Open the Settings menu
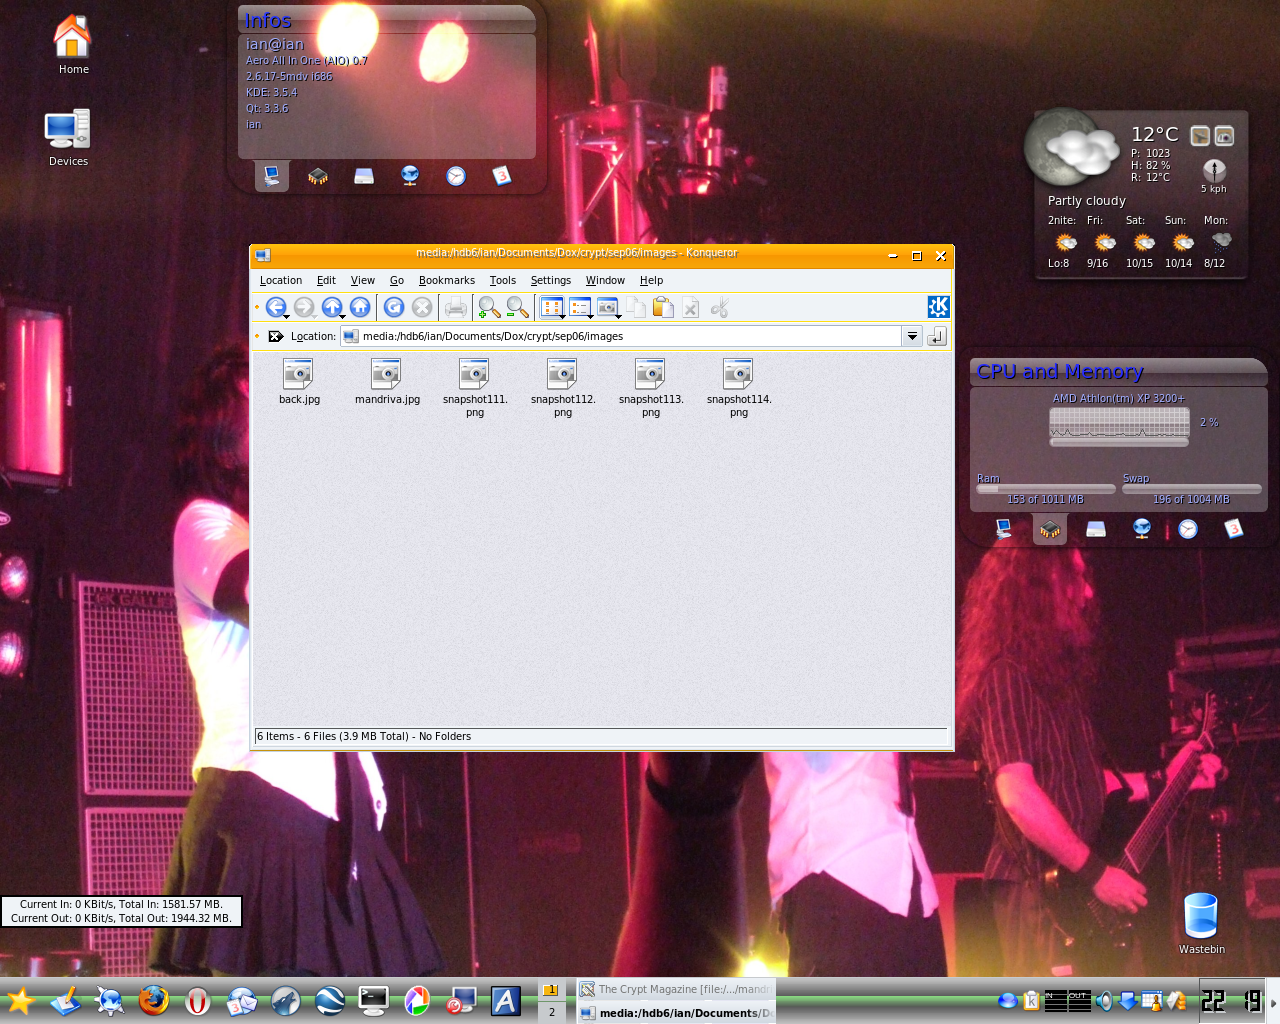The width and height of the screenshot is (1280, 1024). coord(550,281)
